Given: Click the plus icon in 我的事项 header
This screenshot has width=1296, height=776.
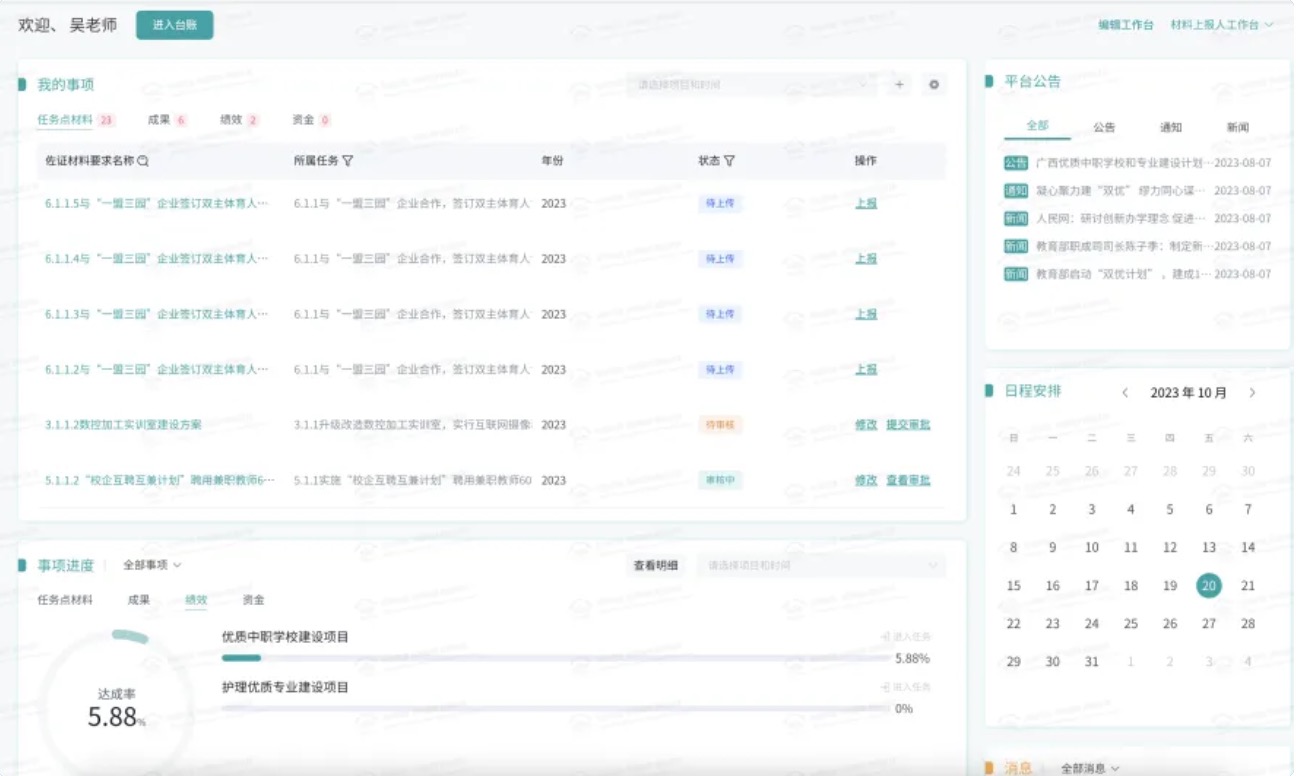Looking at the screenshot, I should tap(899, 85).
